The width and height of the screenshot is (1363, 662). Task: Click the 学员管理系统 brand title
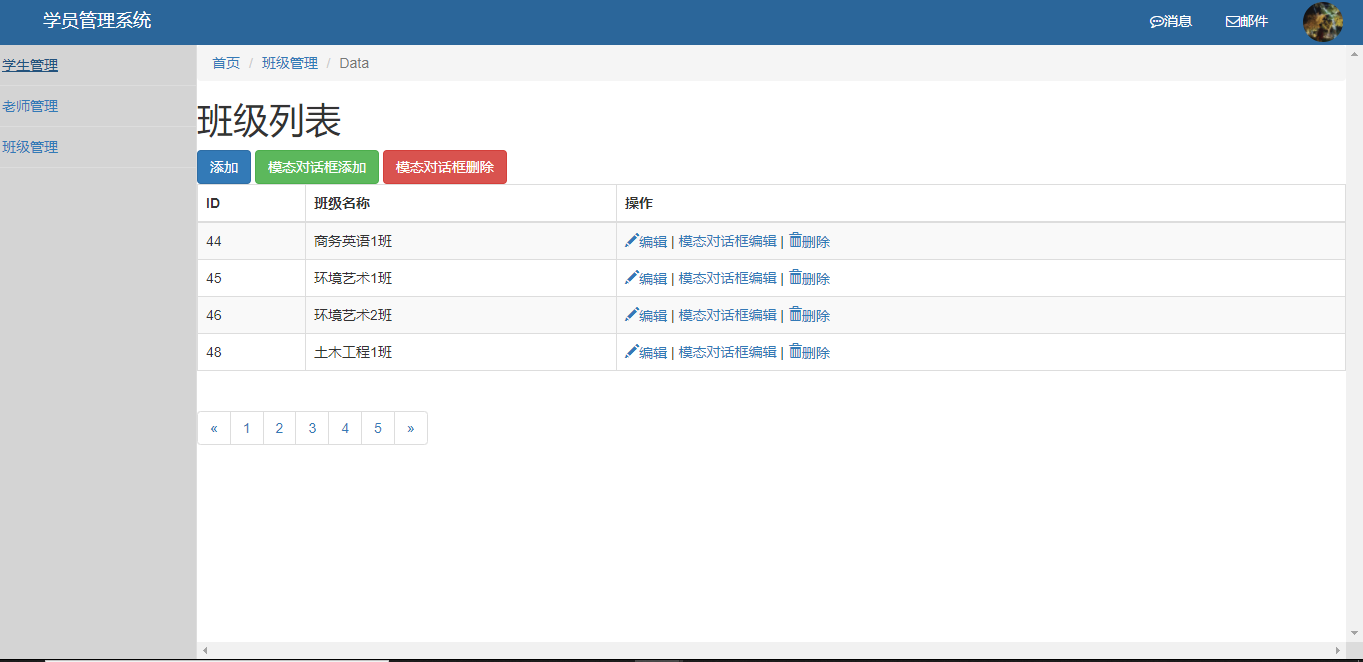click(x=97, y=20)
